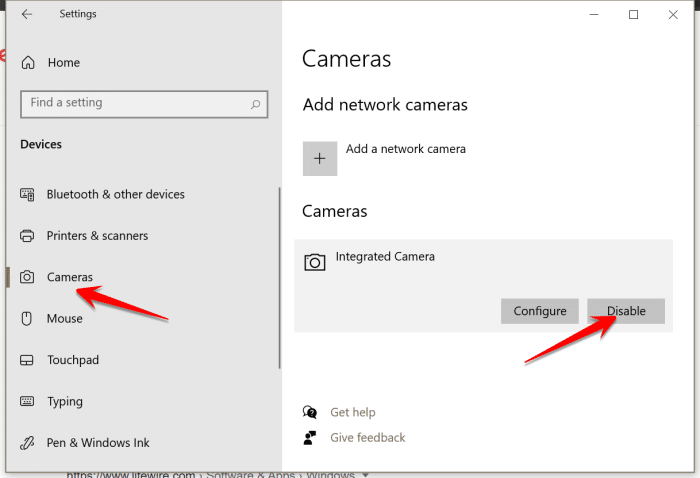This screenshot has width=700, height=478.
Task: Click the Mouse icon in the sidebar
Action: 27,318
